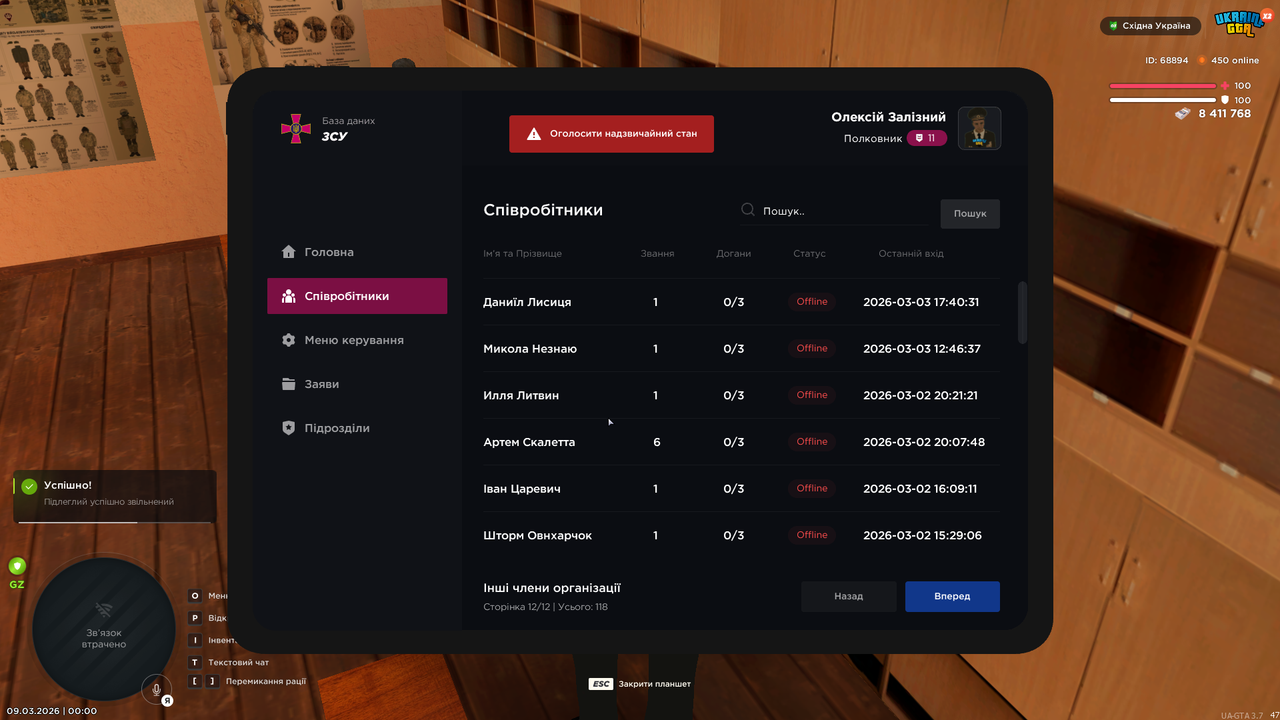Click the Догани column header
This screenshot has height=720, width=1280.
(734, 254)
